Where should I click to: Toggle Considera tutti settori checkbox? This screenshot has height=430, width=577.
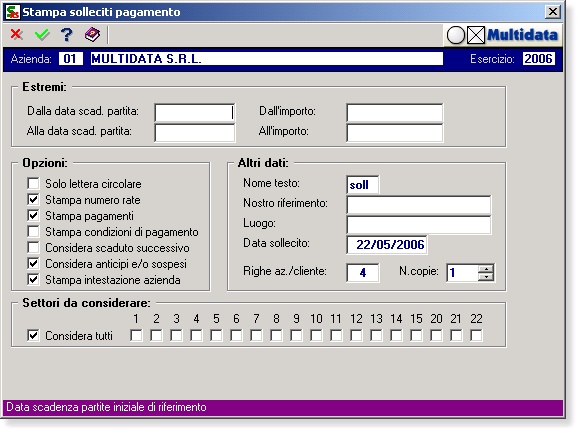33,335
